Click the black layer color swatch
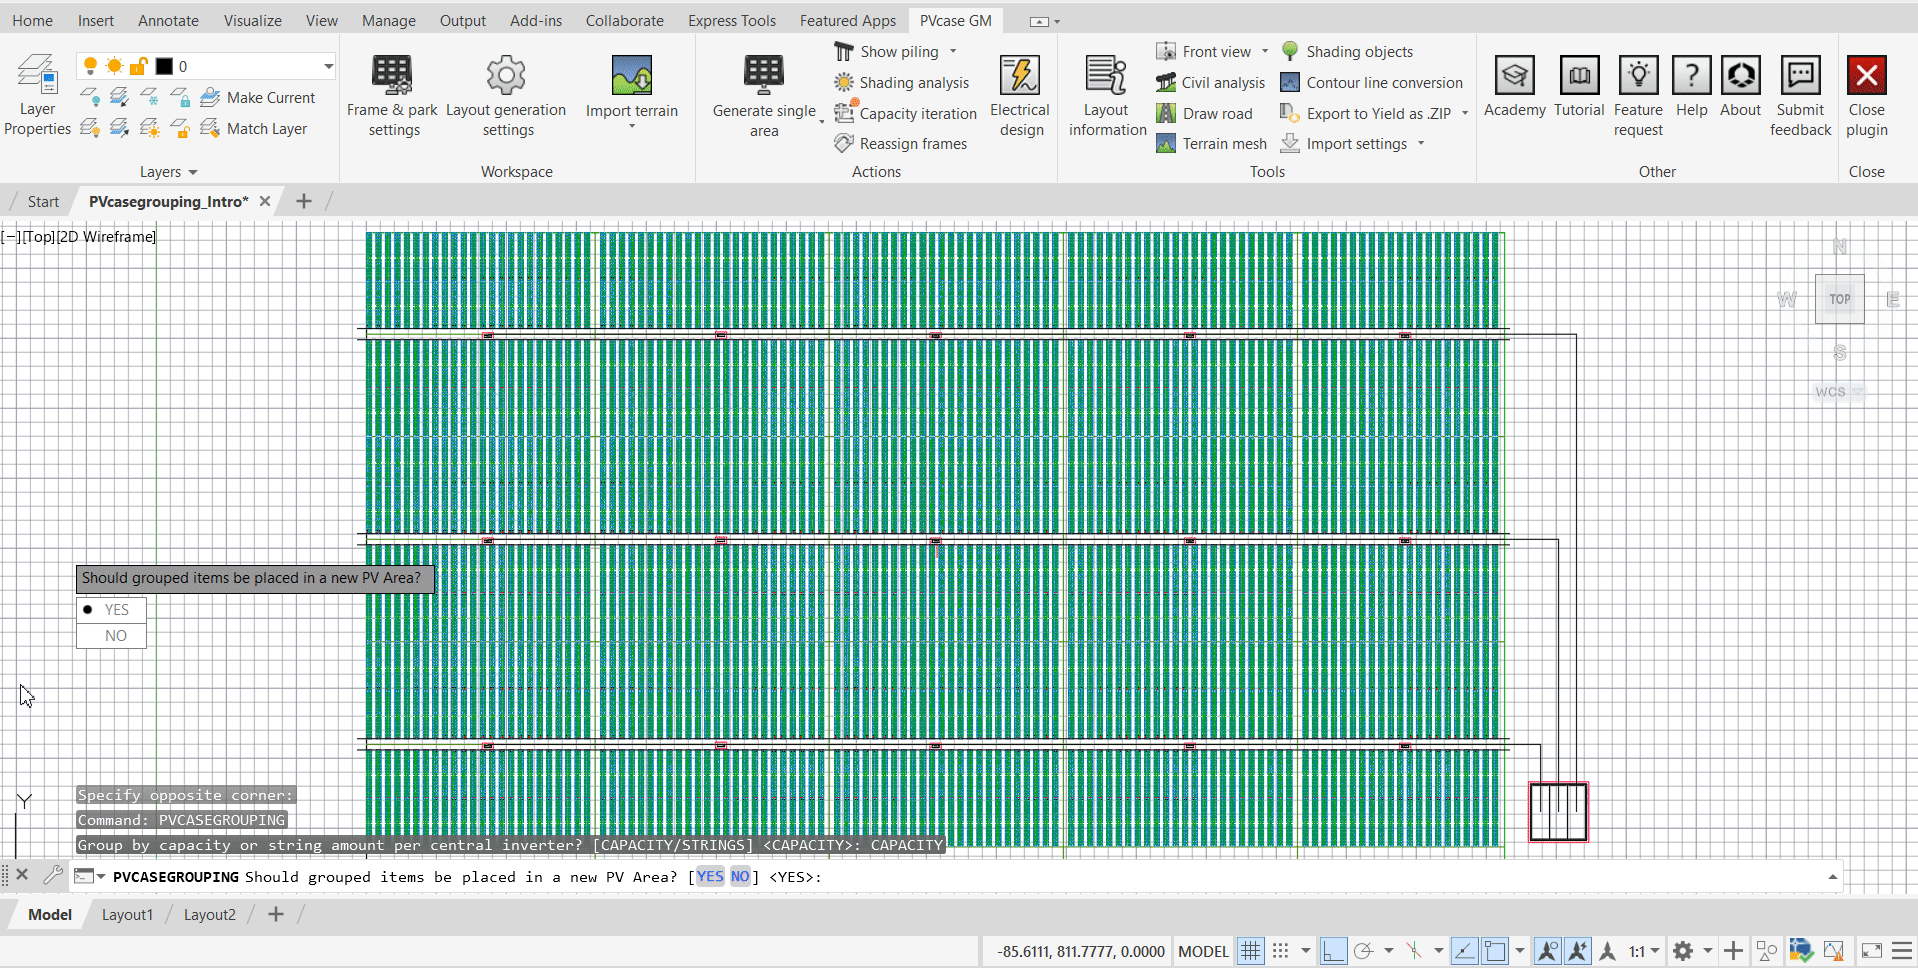Screen dimensions: 1918x968 coord(166,66)
